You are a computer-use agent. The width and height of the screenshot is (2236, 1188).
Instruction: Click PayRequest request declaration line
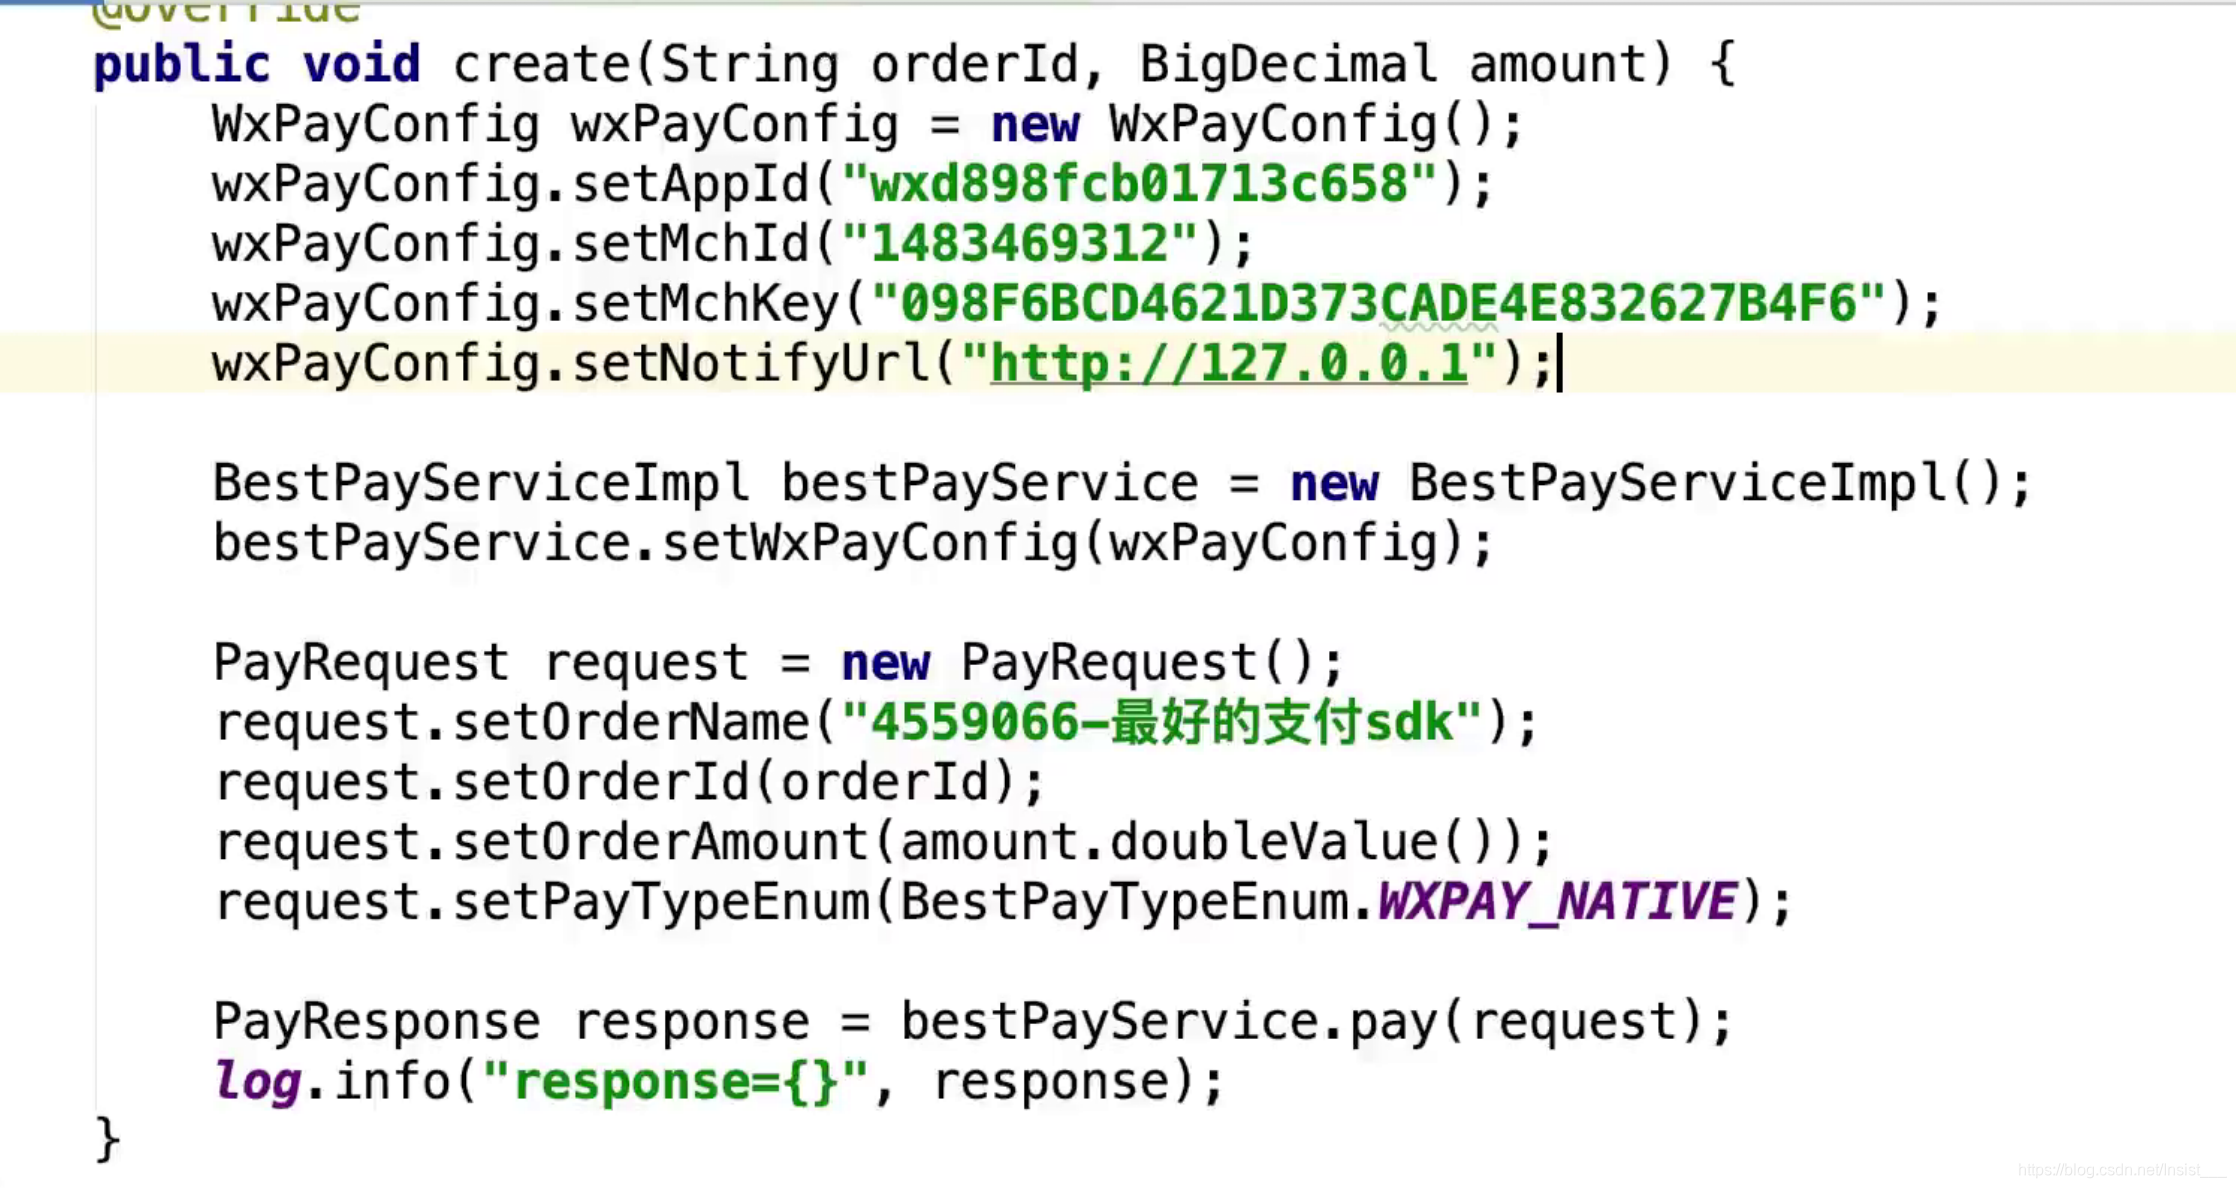[x=778, y=663]
